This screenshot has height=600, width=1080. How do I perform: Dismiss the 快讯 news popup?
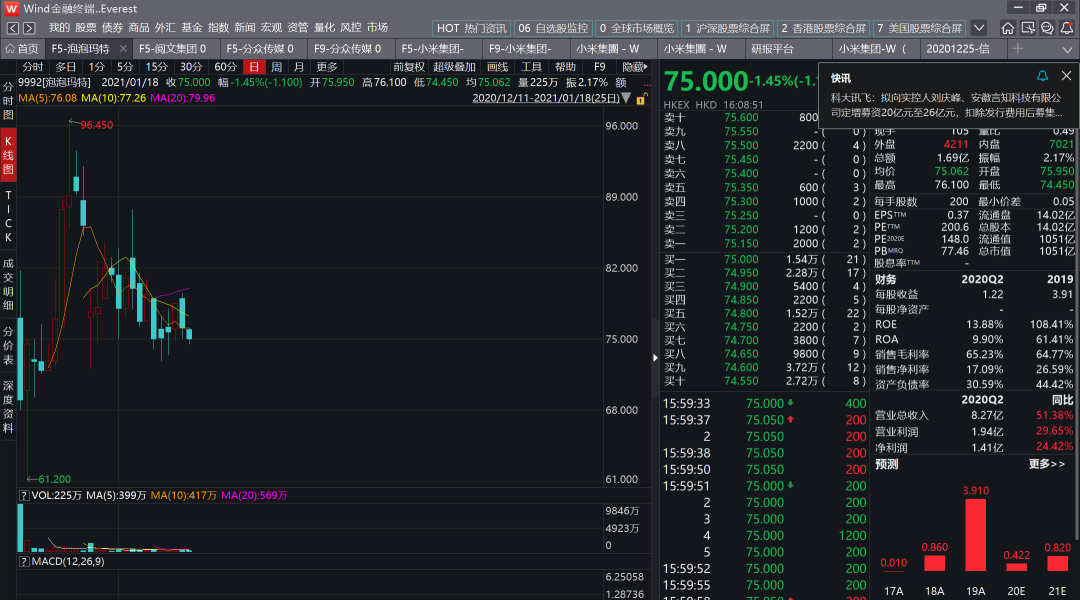1066,76
